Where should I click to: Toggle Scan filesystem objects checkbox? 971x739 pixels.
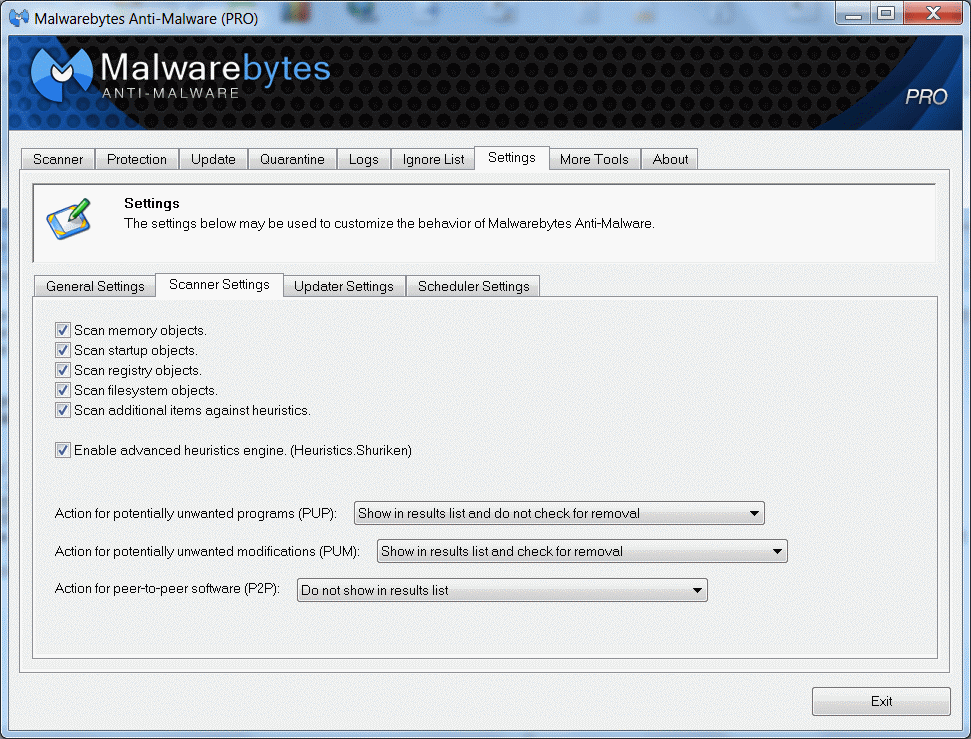click(63, 390)
